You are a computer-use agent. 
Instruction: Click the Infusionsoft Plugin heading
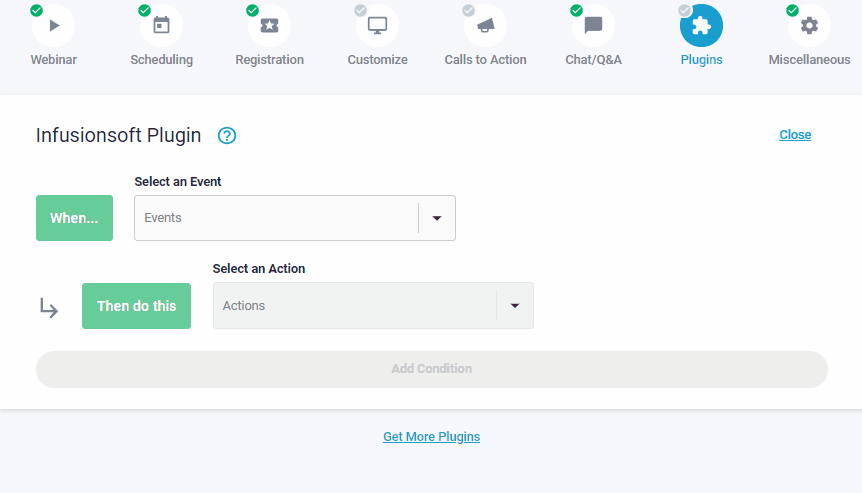118,136
